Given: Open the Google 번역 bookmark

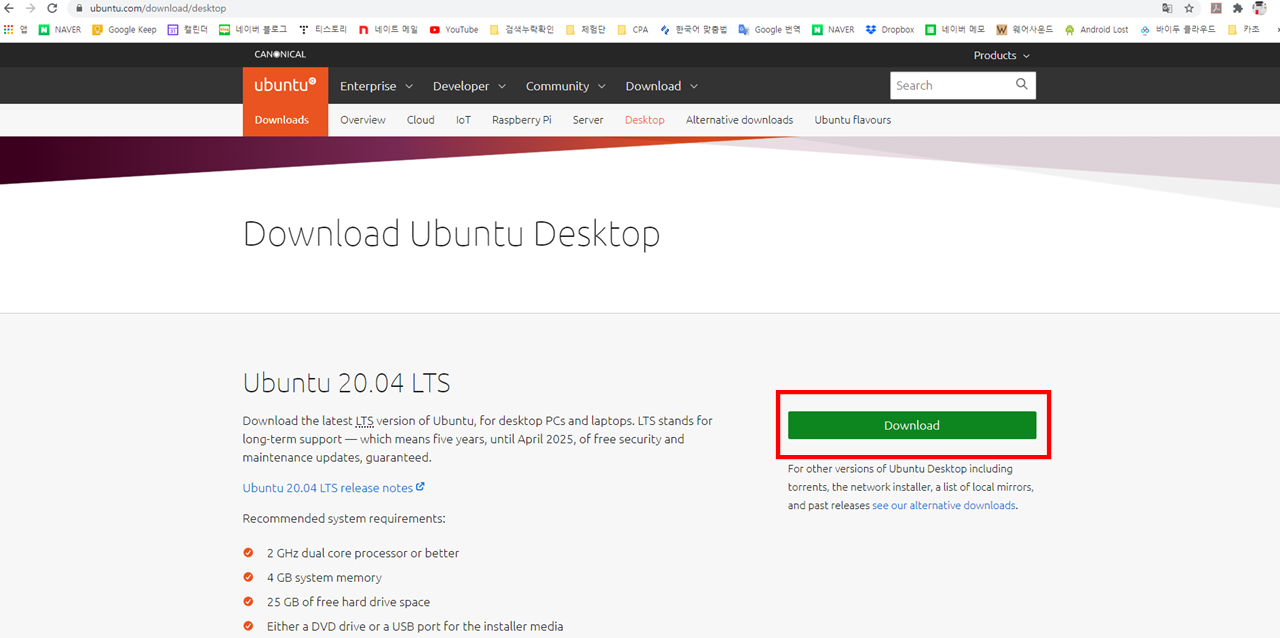Looking at the screenshot, I should pyautogui.click(x=770, y=30).
